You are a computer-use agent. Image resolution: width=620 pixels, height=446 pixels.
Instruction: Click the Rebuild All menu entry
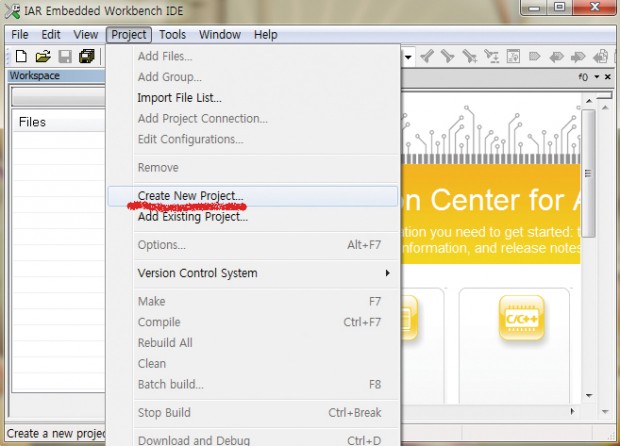coord(253,343)
